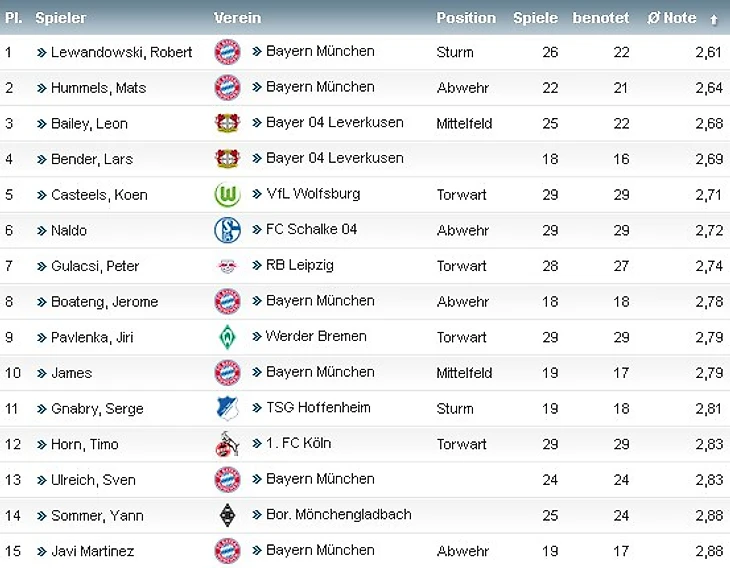Viewport: 730px width, 568px height.
Task: Sort table by Spiele column header
Action: (x=535, y=18)
